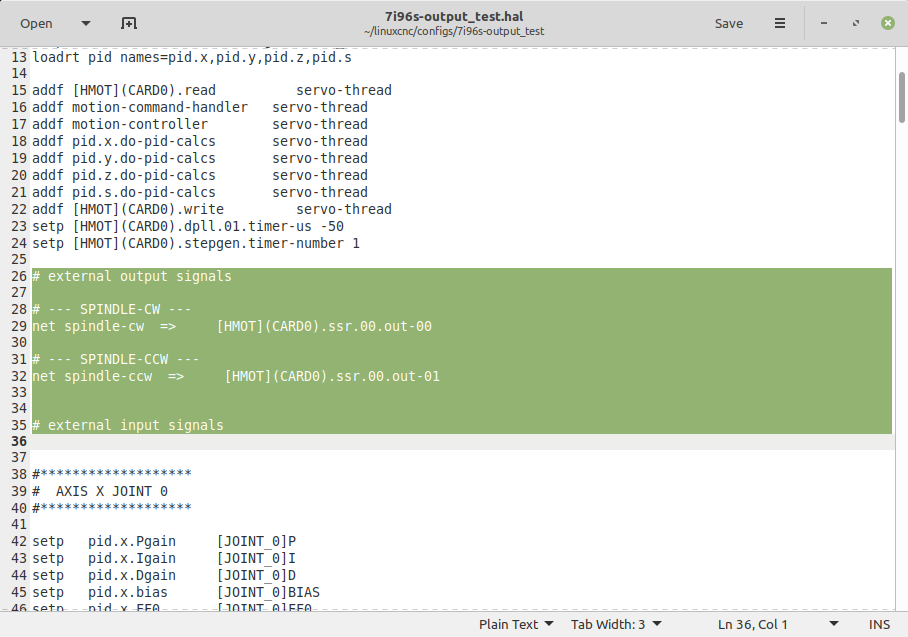Expand the recent files arrow beside Open
The width and height of the screenshot is (908, 637).
pyautogui.click(x=85, y=23)
